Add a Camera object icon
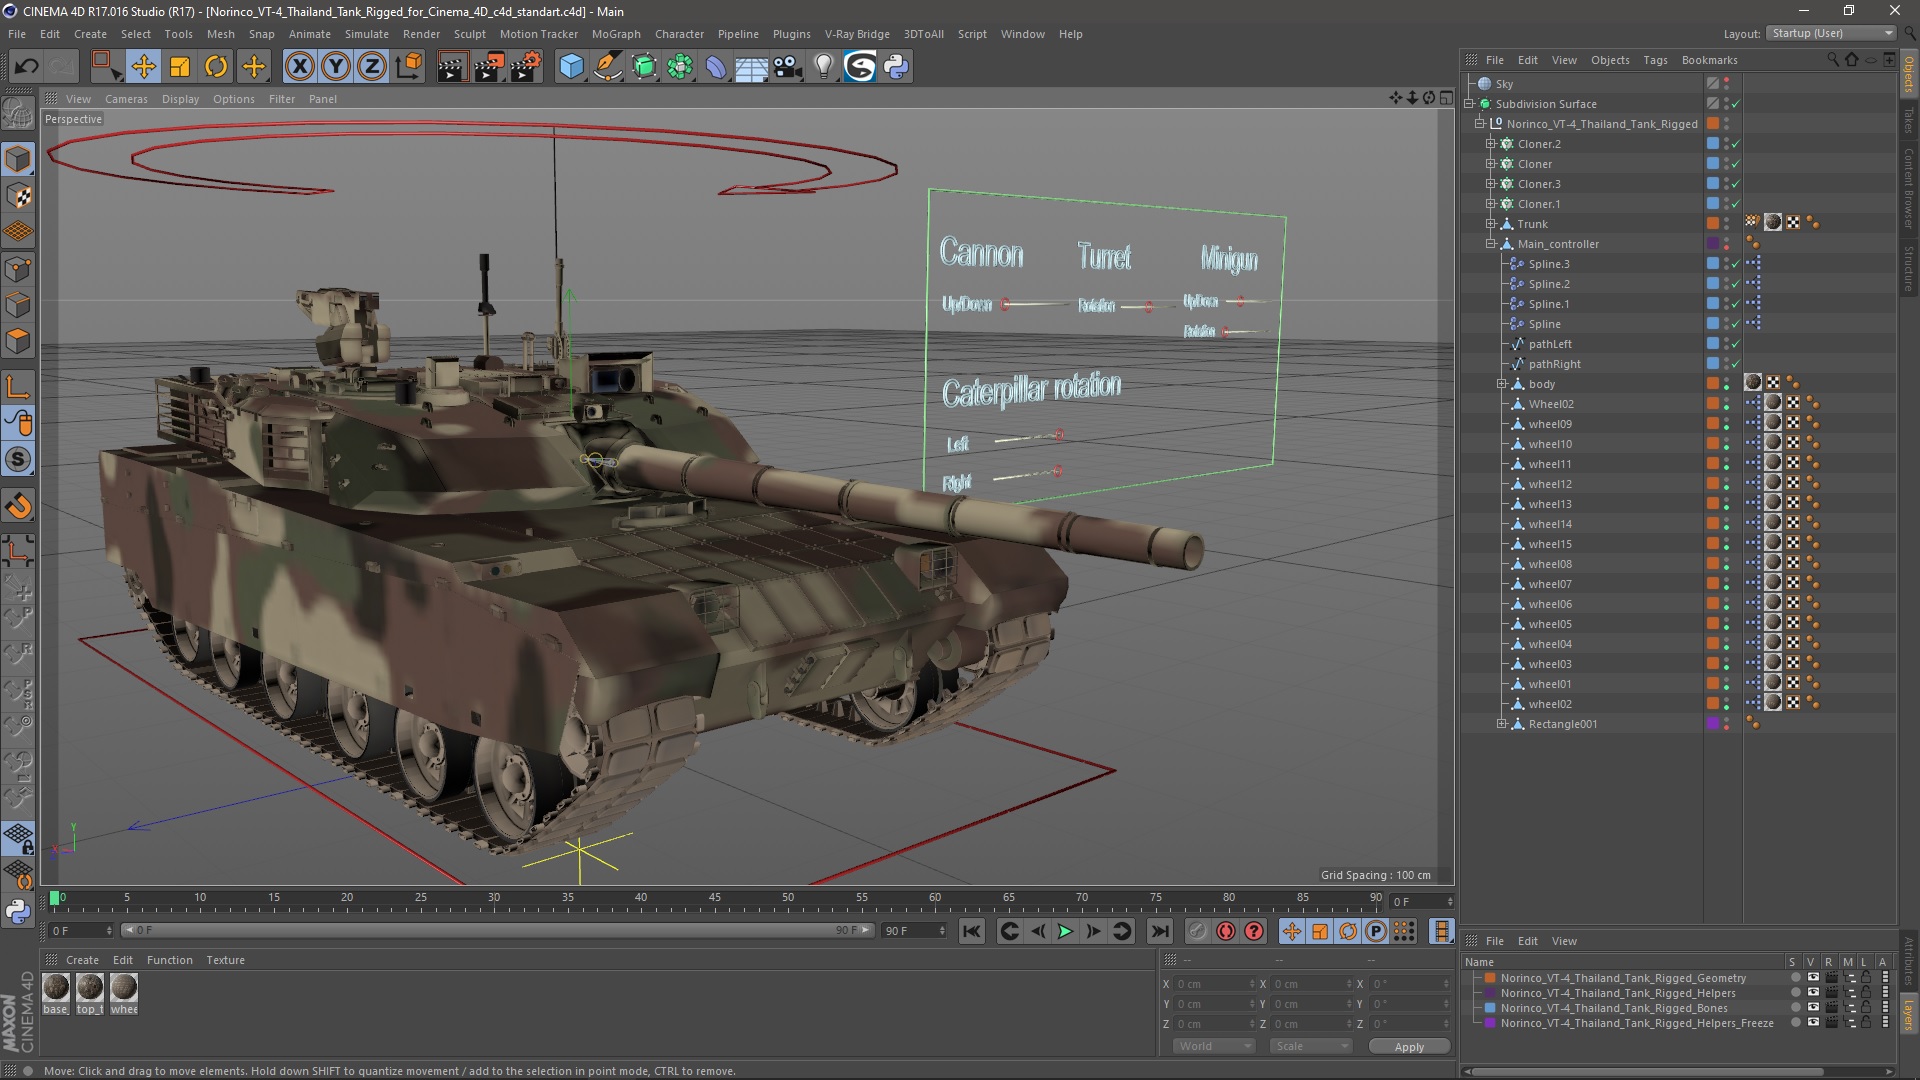The width and height of the screenshot is (1920, 1080). coord(788,67)
